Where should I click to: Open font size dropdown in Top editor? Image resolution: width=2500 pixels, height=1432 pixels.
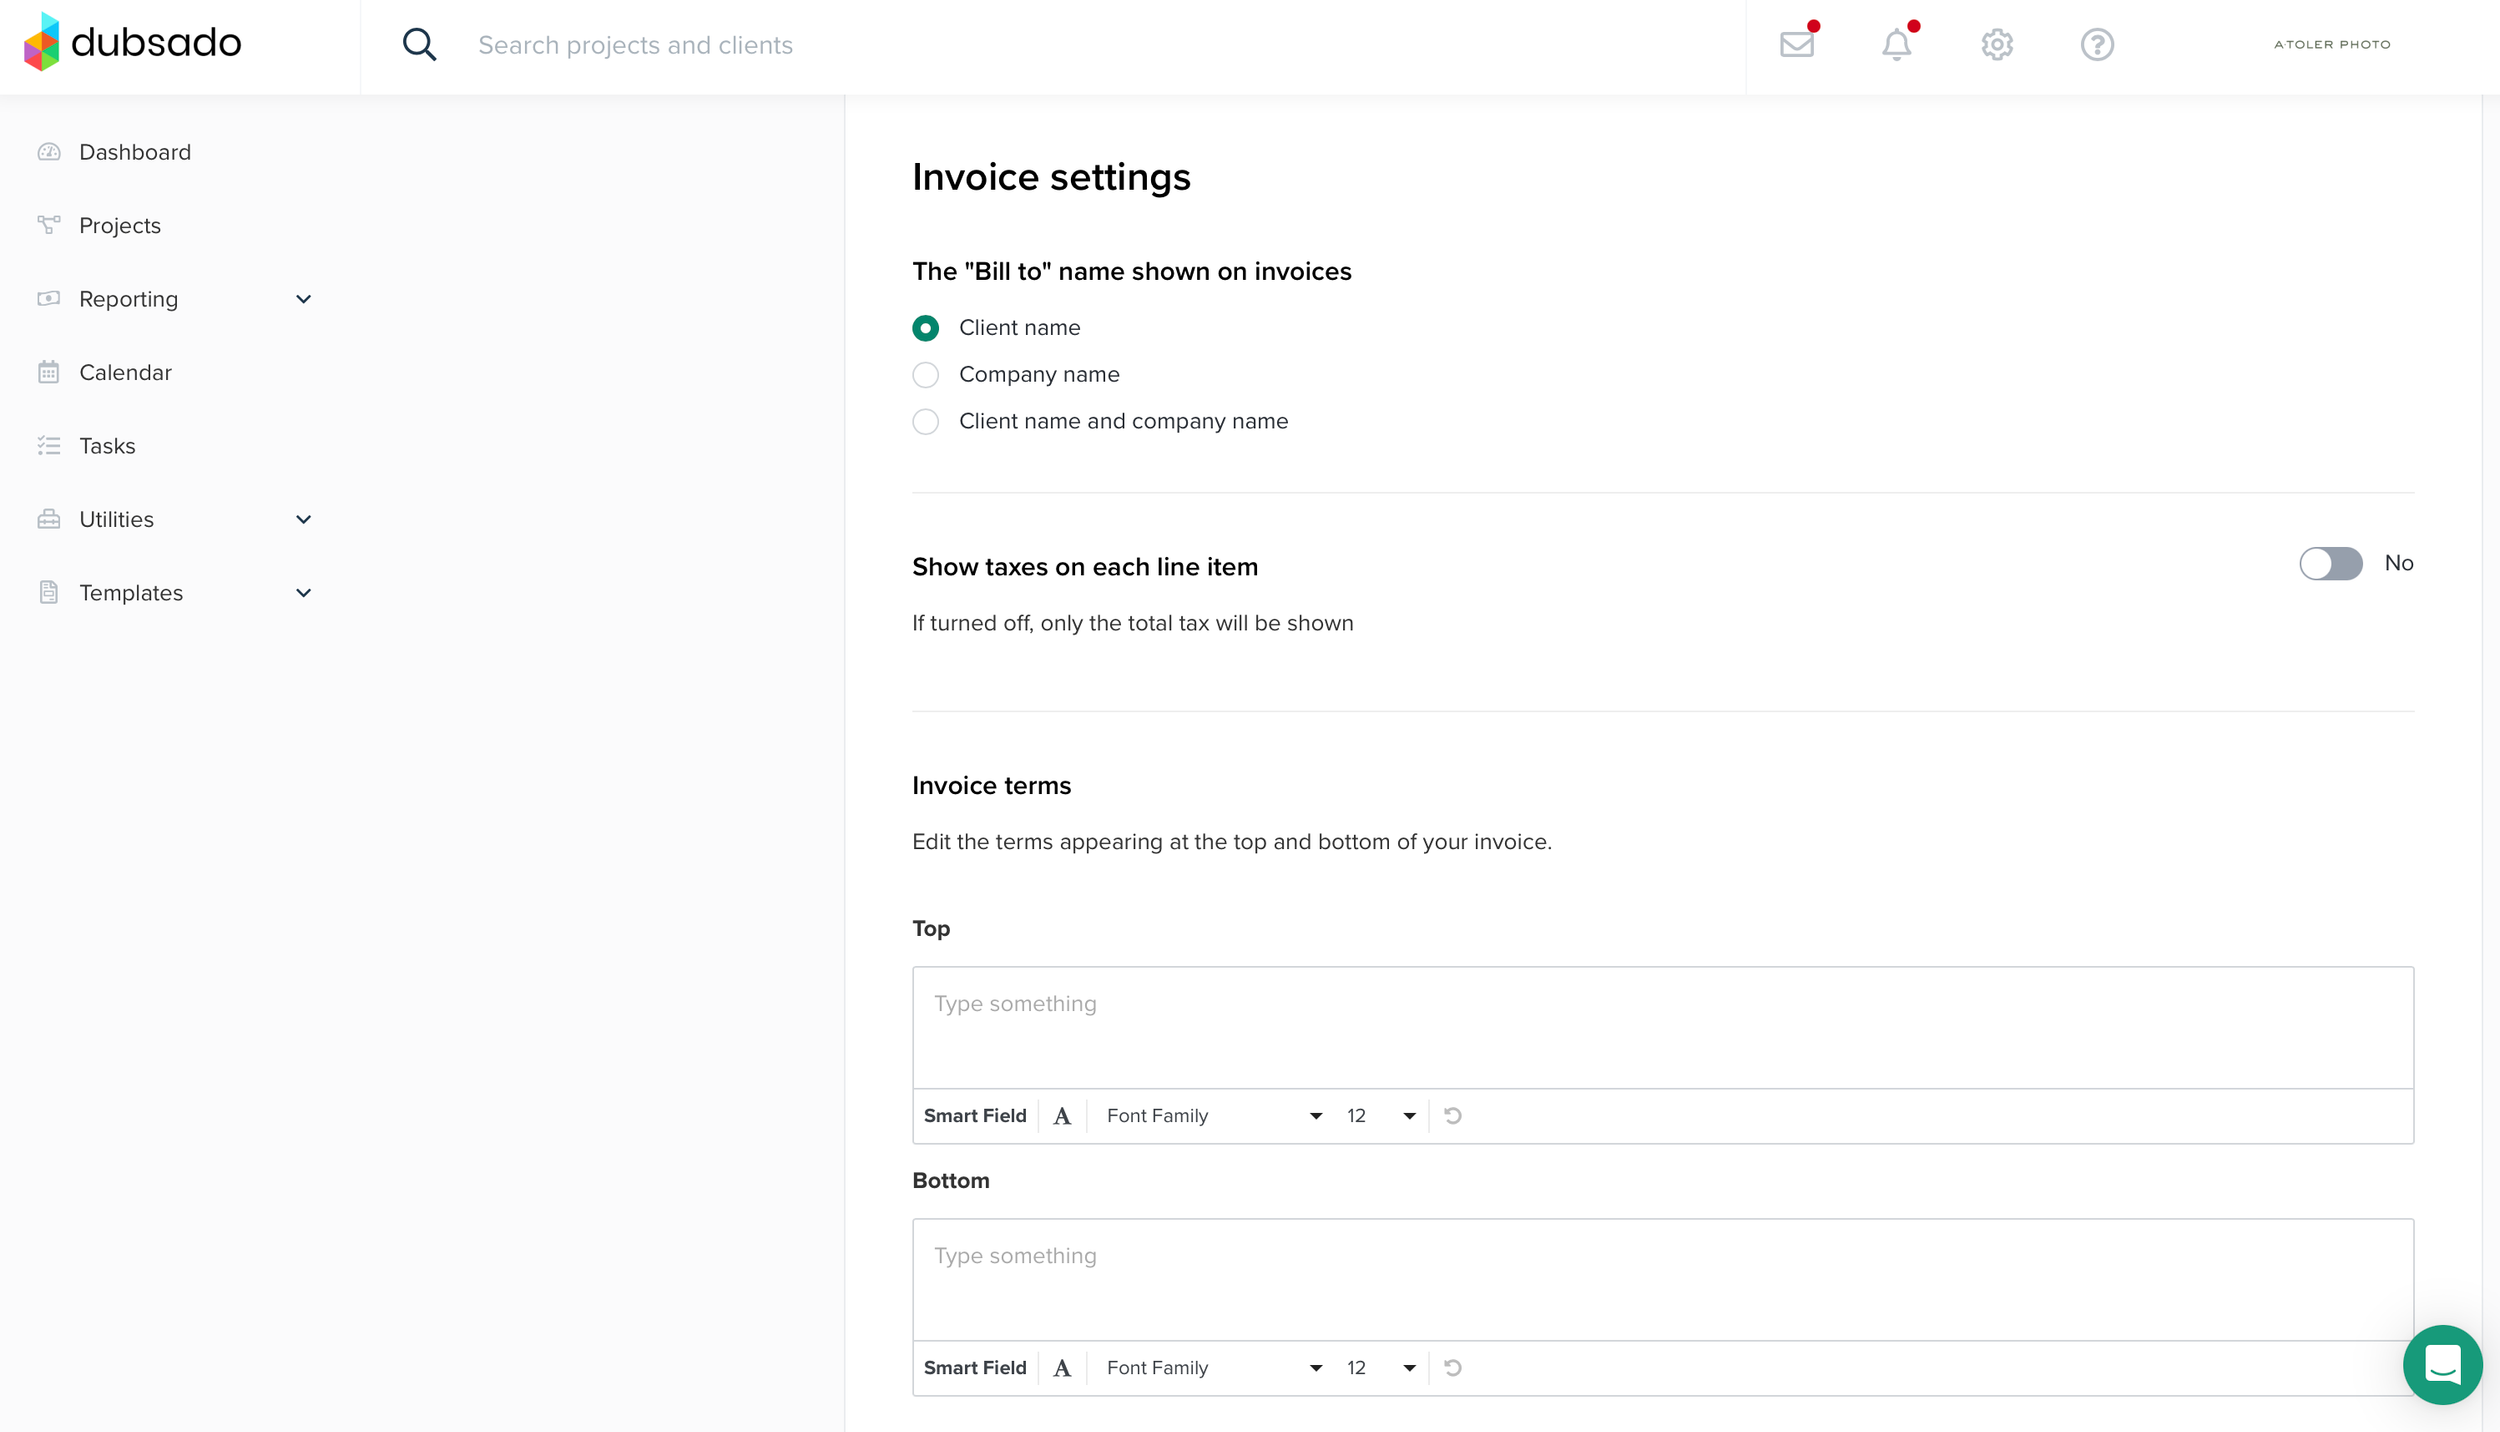point(1381,1116)
